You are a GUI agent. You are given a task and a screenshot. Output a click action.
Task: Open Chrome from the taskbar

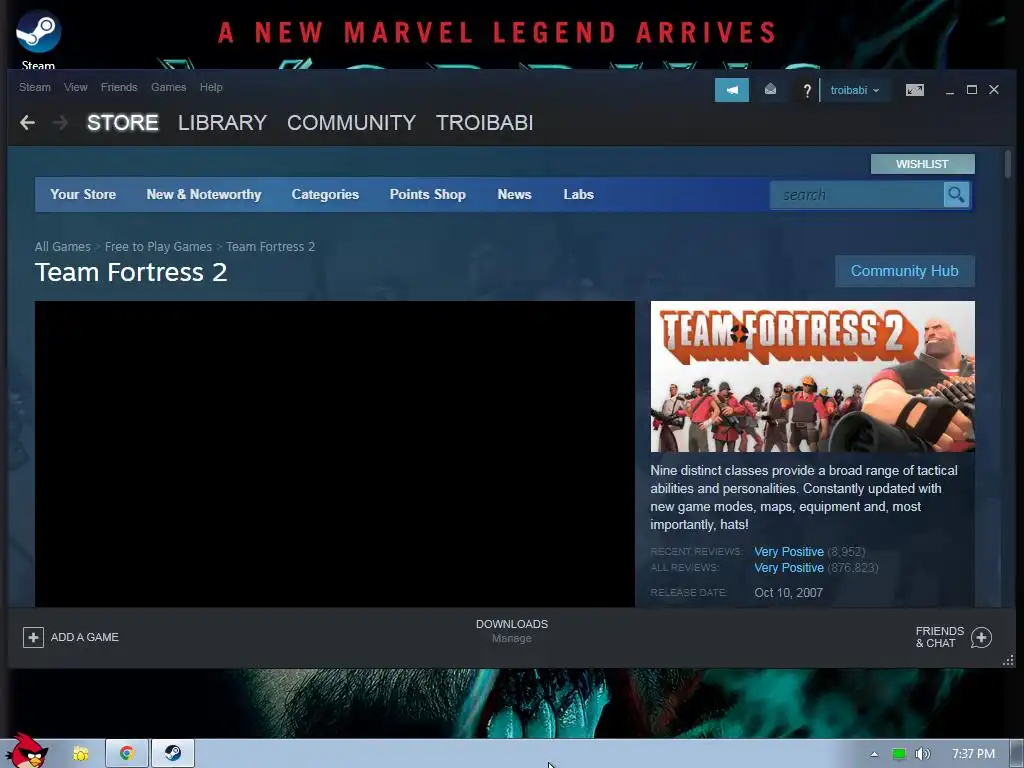[127, 753]
